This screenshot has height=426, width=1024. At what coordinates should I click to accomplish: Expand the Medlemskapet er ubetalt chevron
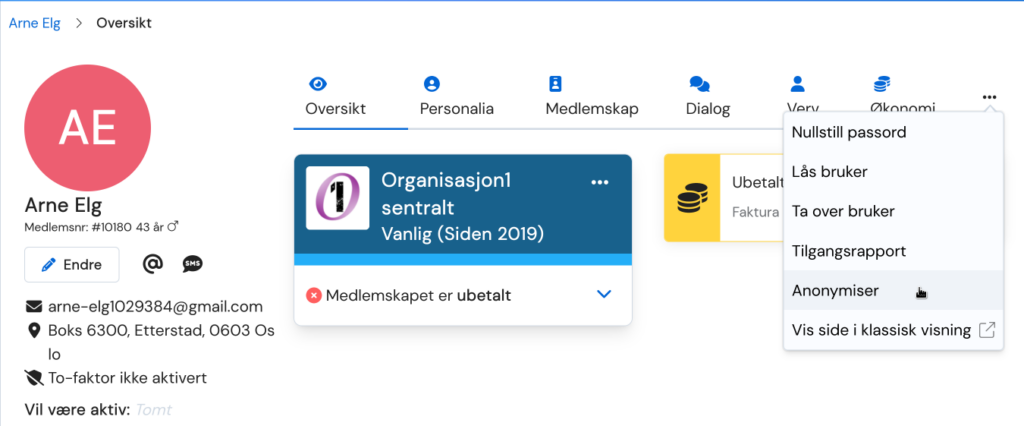pos(604,295)
